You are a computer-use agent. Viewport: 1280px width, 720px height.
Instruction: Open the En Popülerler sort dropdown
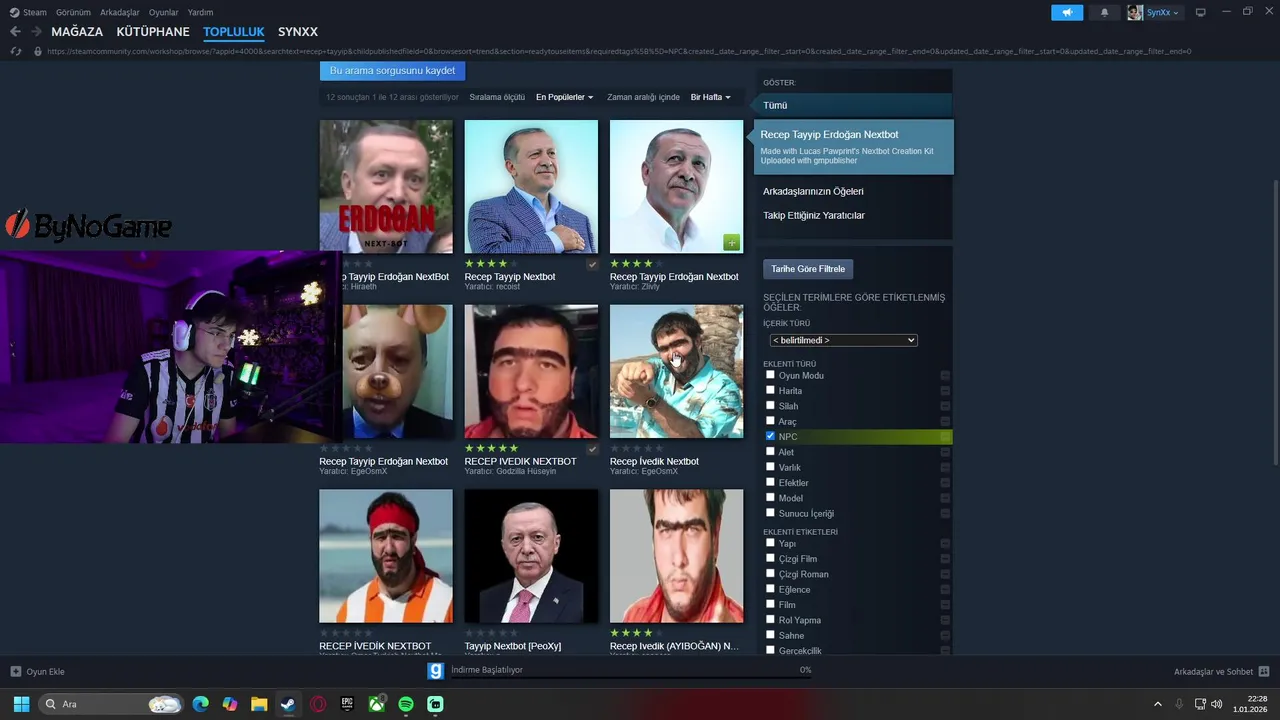point(564,97)
